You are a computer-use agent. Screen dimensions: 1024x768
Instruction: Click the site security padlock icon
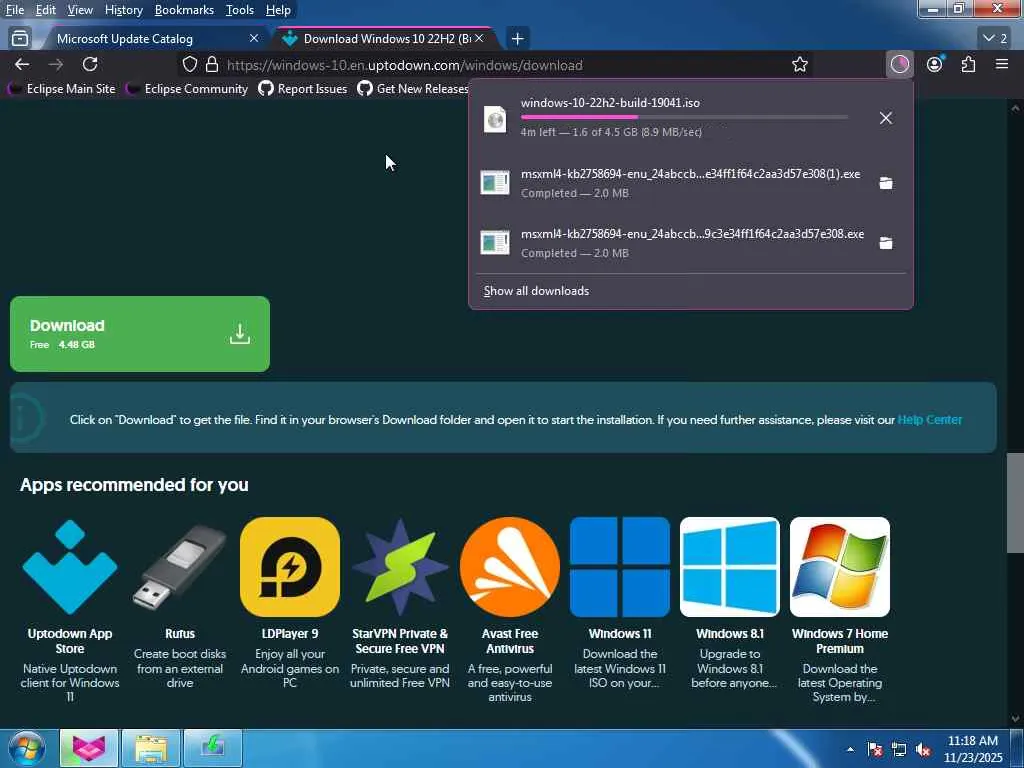coord(212,64)
